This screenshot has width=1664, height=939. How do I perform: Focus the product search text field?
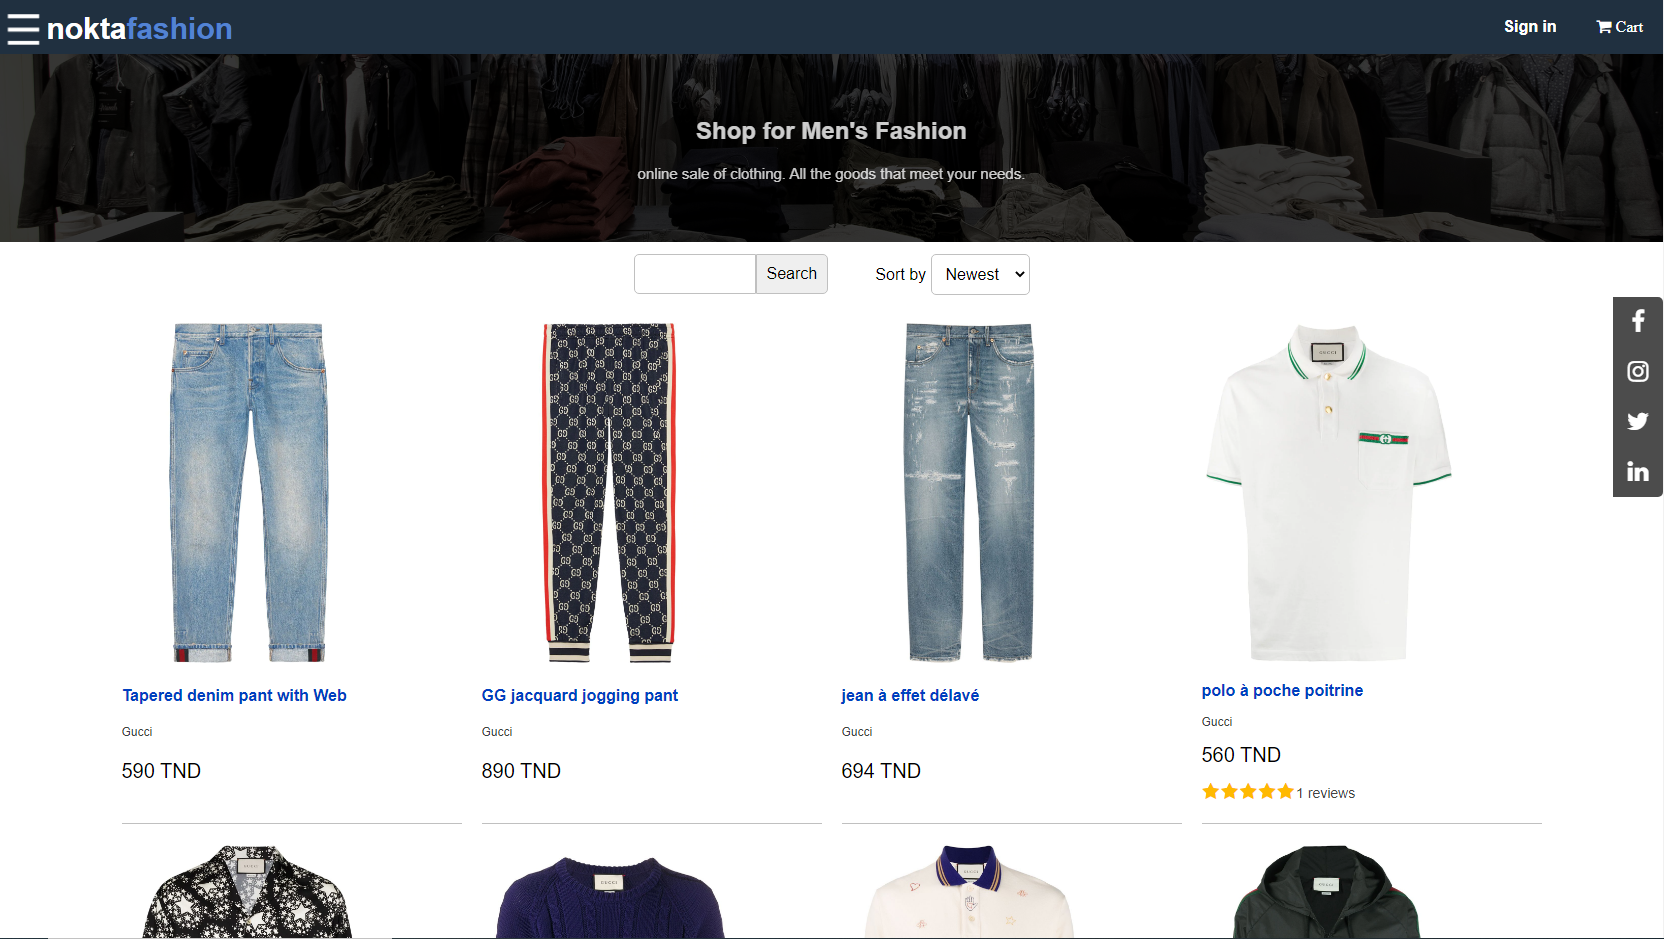(x=695, y=274)
